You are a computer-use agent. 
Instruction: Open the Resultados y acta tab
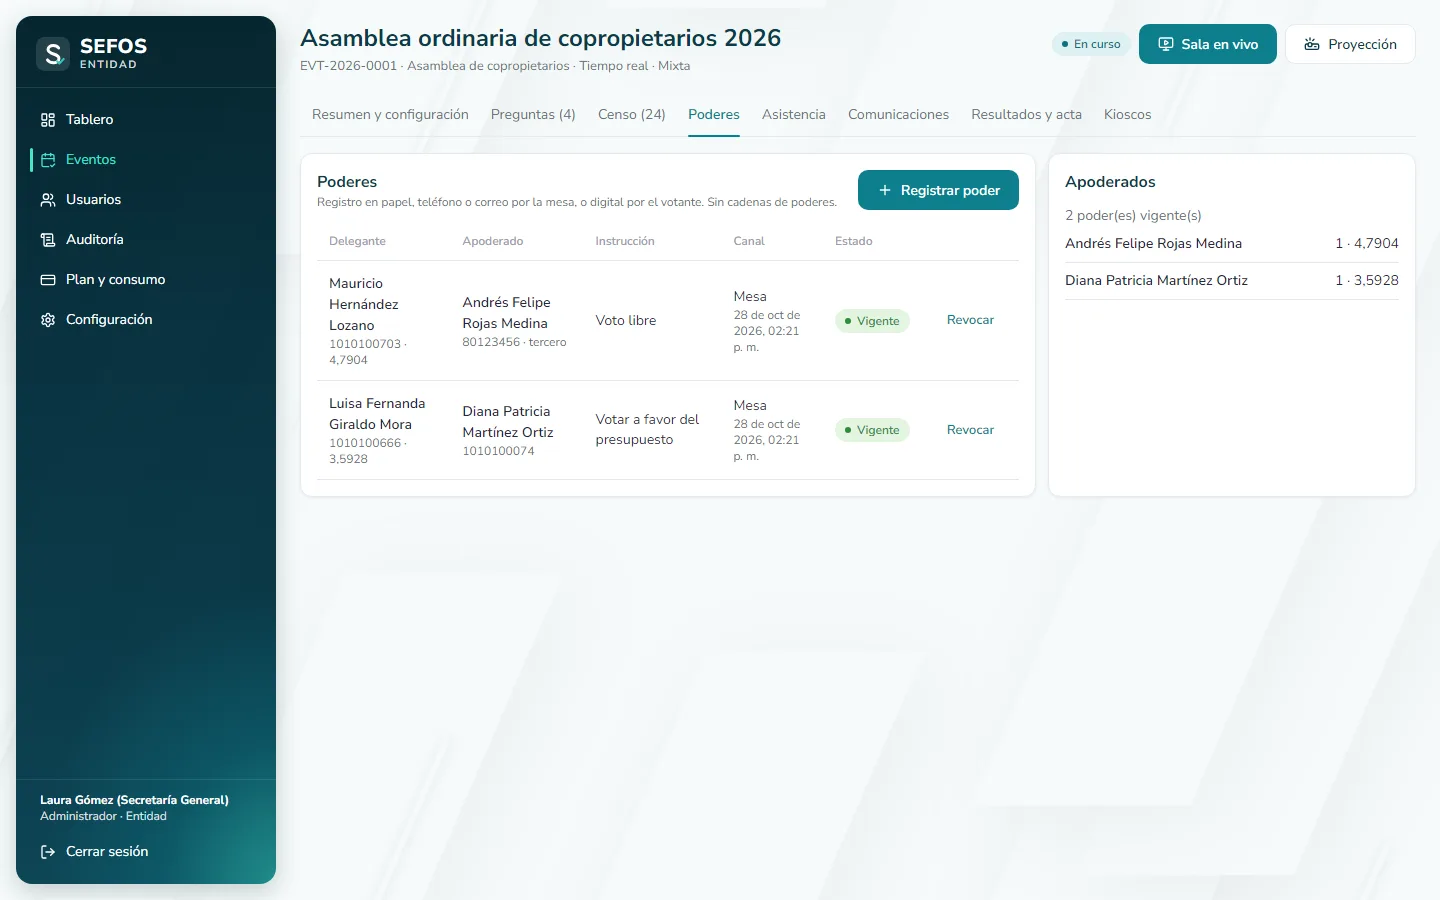click(1026, 115)
